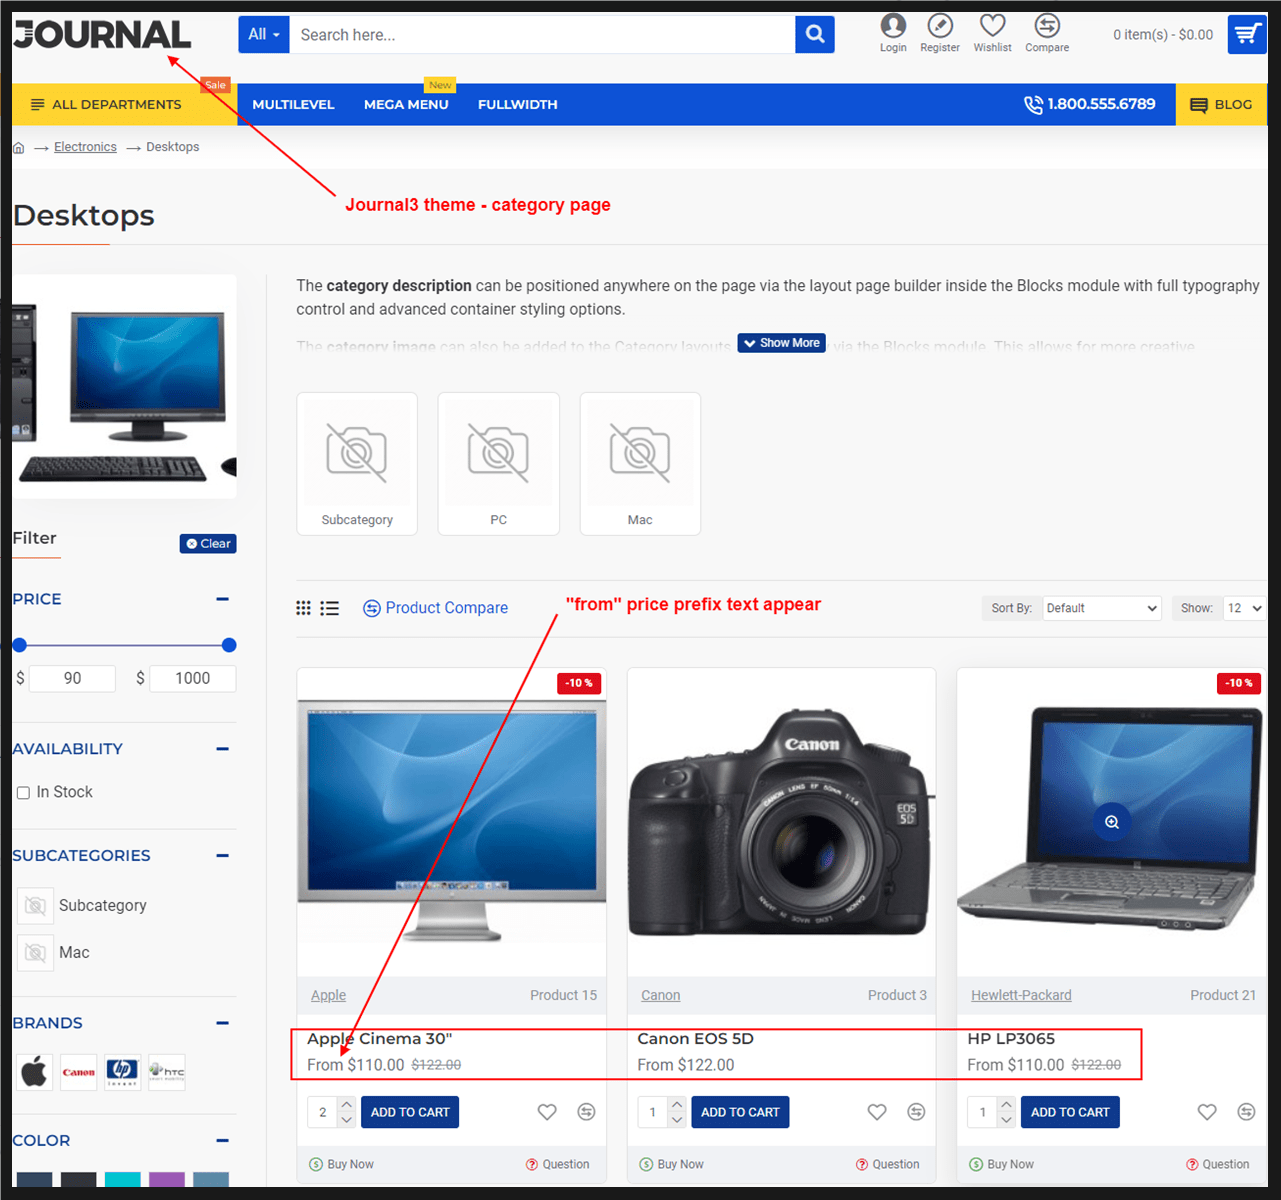The image size is (1281, 1200).
Task: Select Subcategory in Subcategories filter
Action: 83,906
